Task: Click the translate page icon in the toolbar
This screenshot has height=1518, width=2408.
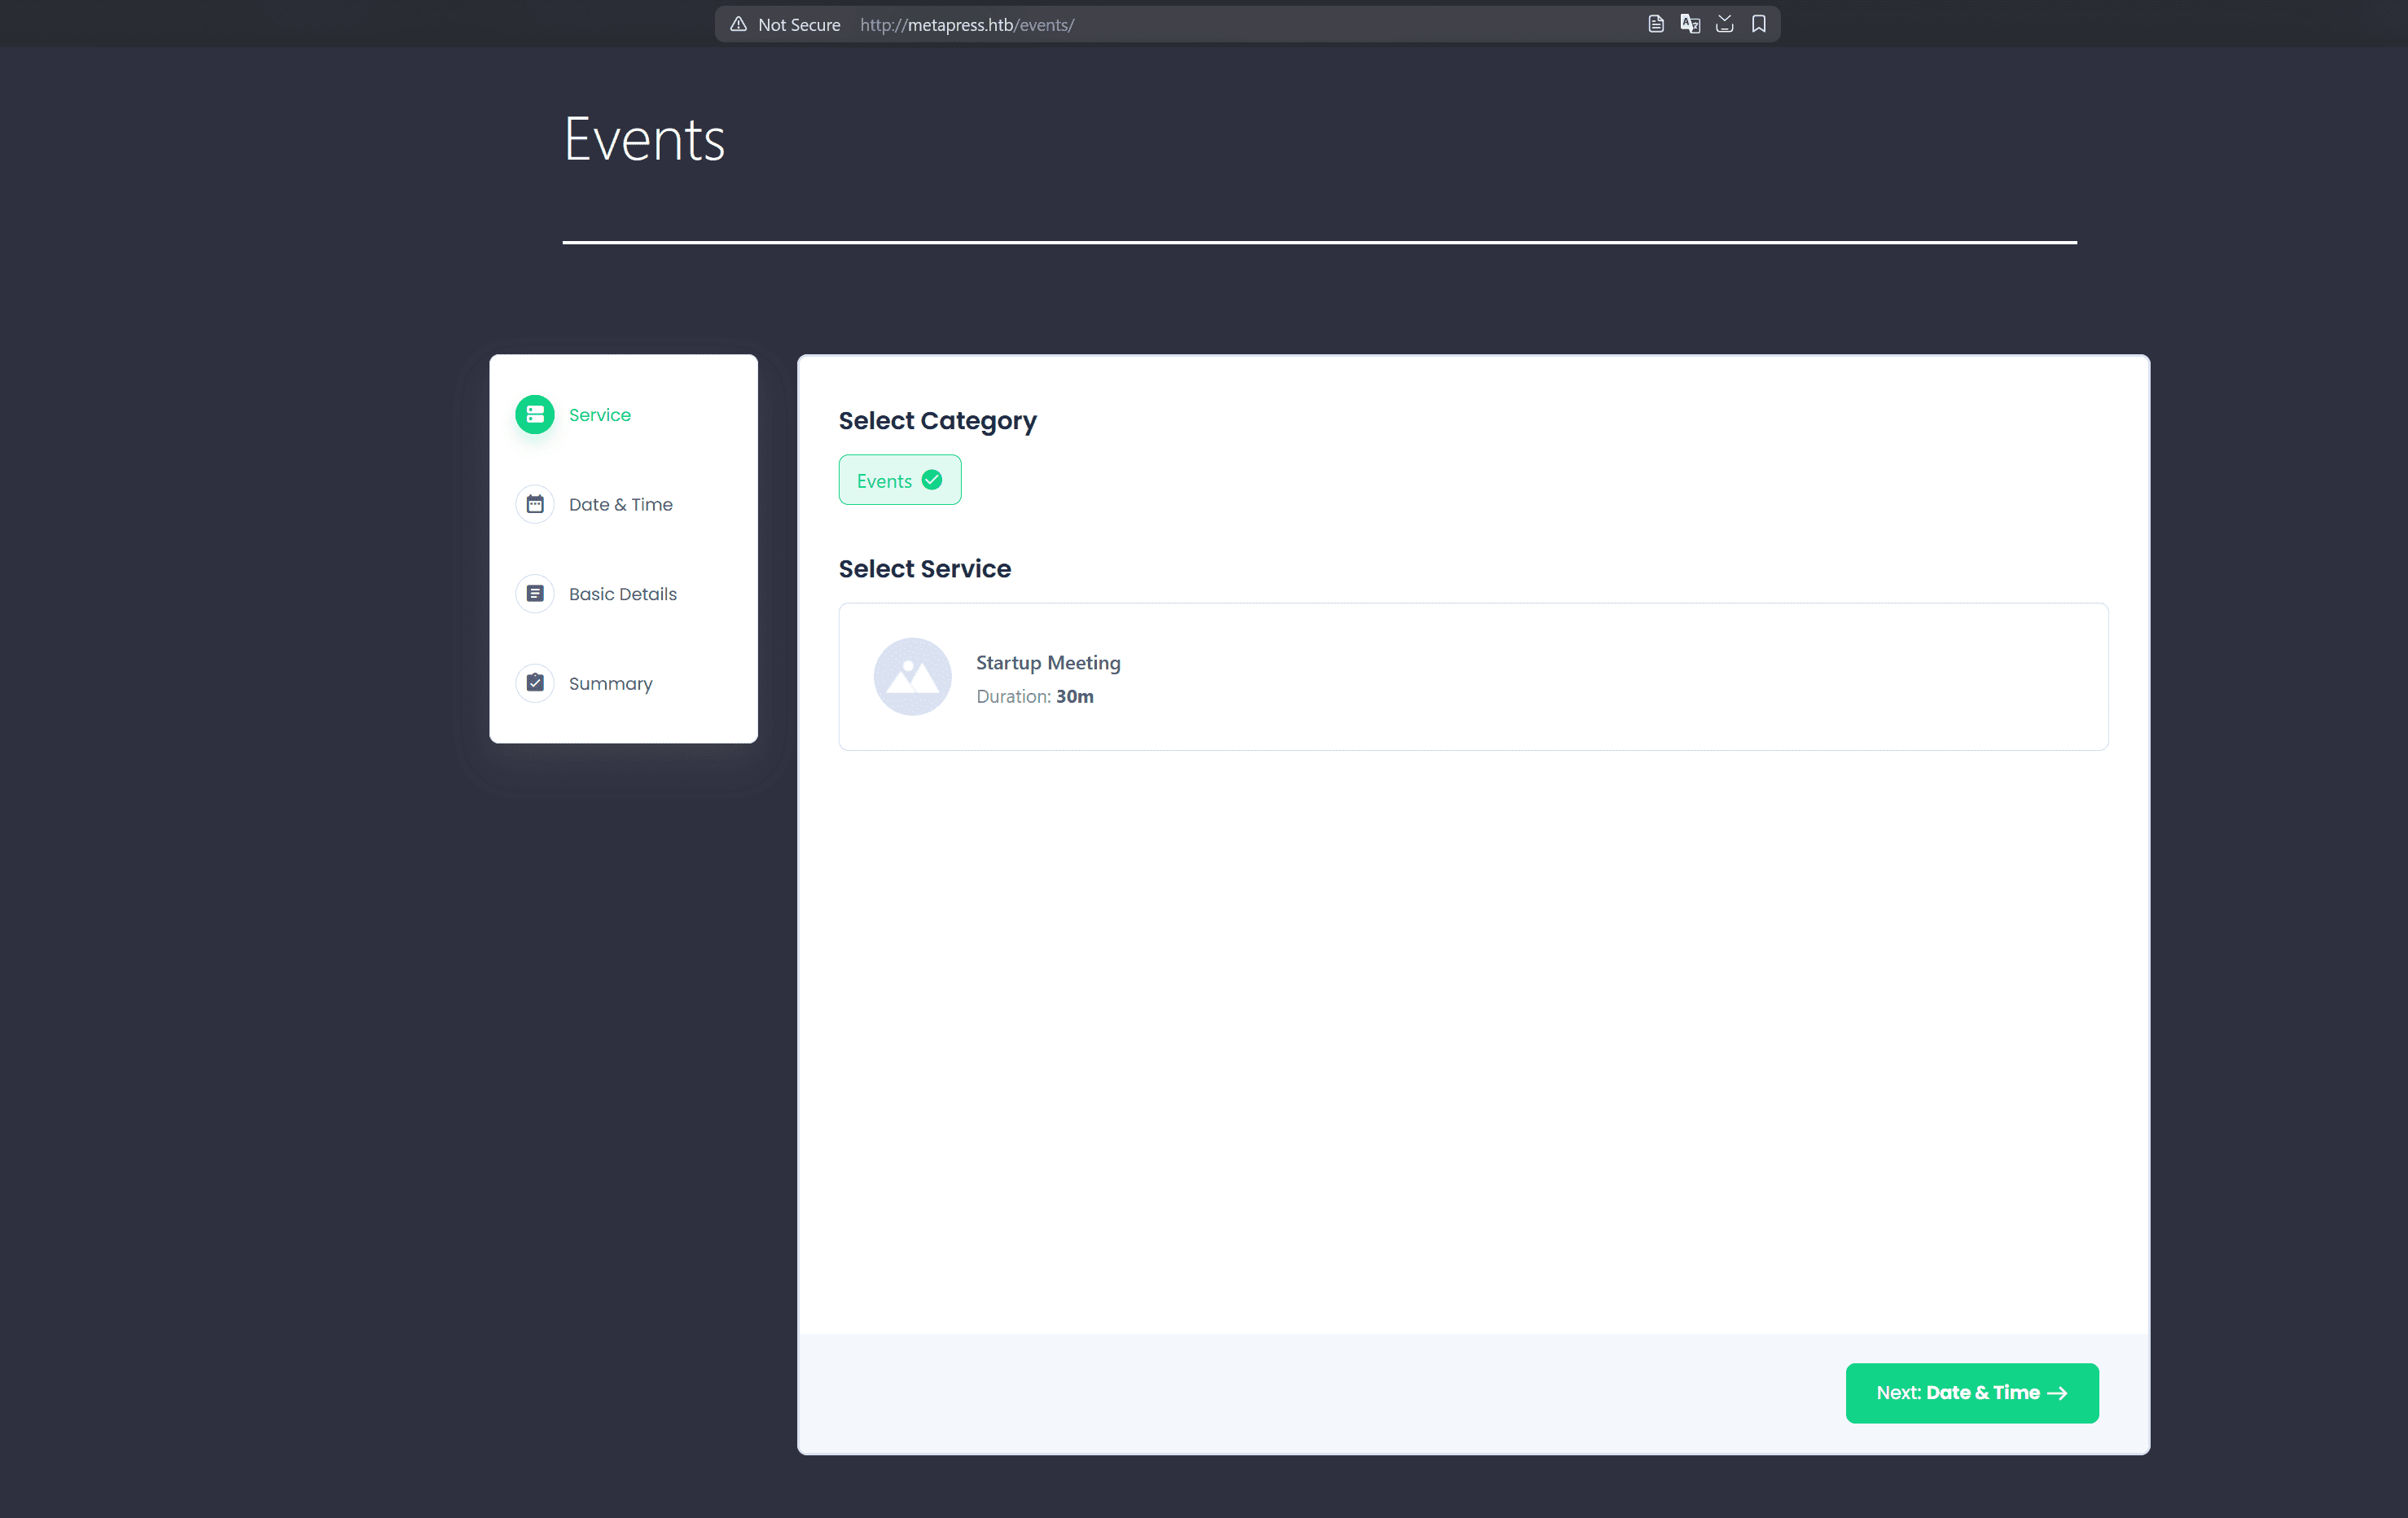Action: click(x=1690, y=23)
